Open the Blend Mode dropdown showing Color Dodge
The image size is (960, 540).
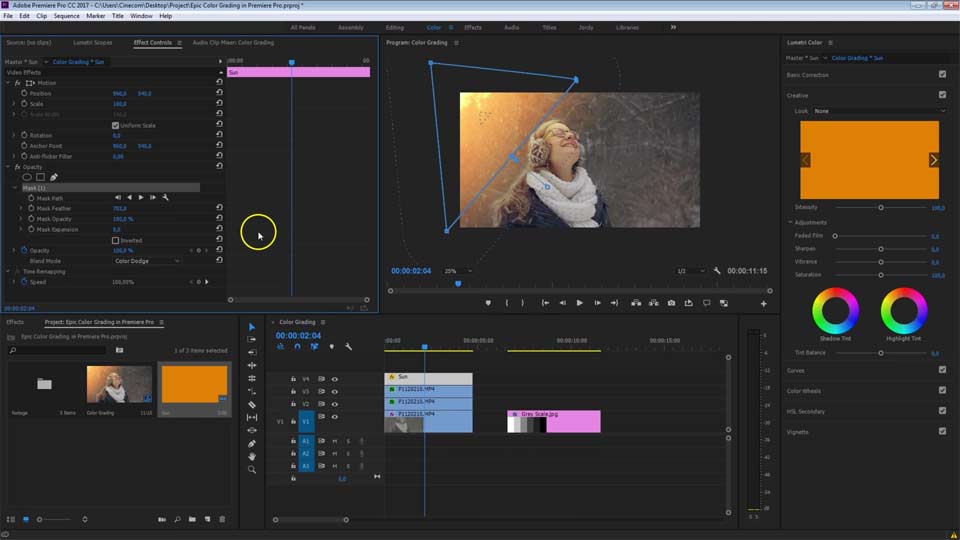pyautogui.click(x=147, y=261)
